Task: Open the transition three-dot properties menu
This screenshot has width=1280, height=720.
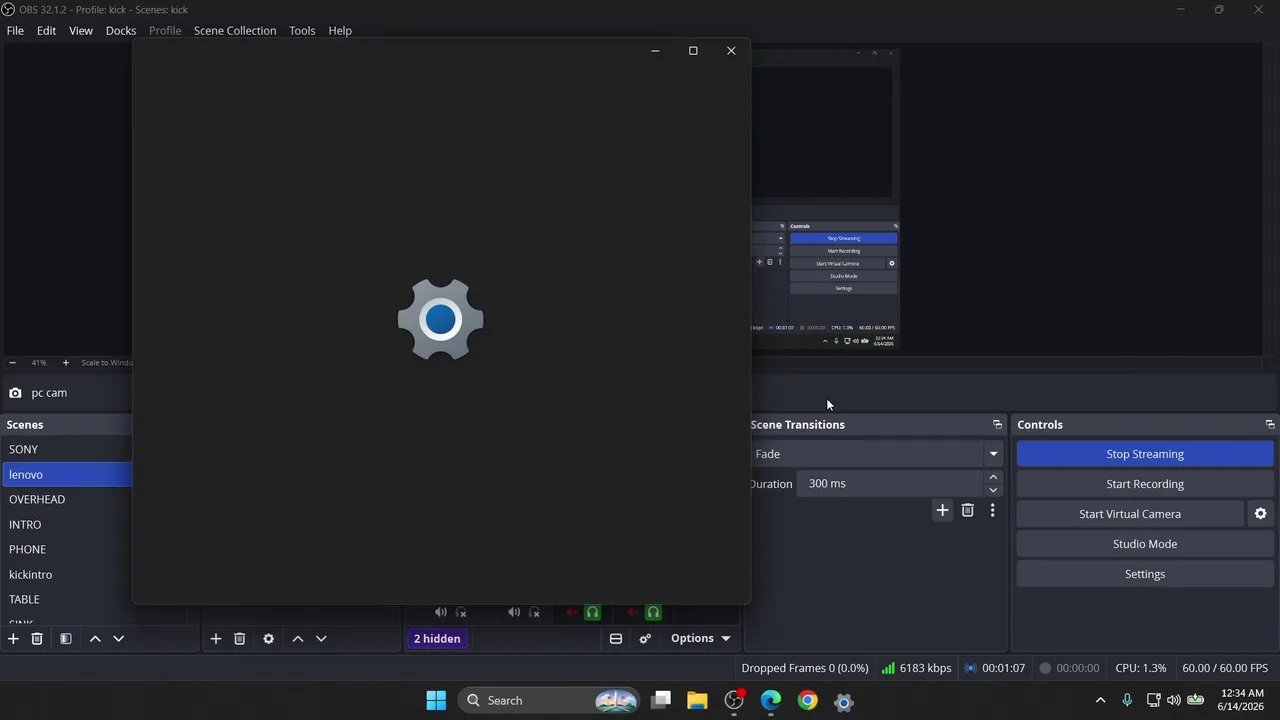Action: (992, 510)
